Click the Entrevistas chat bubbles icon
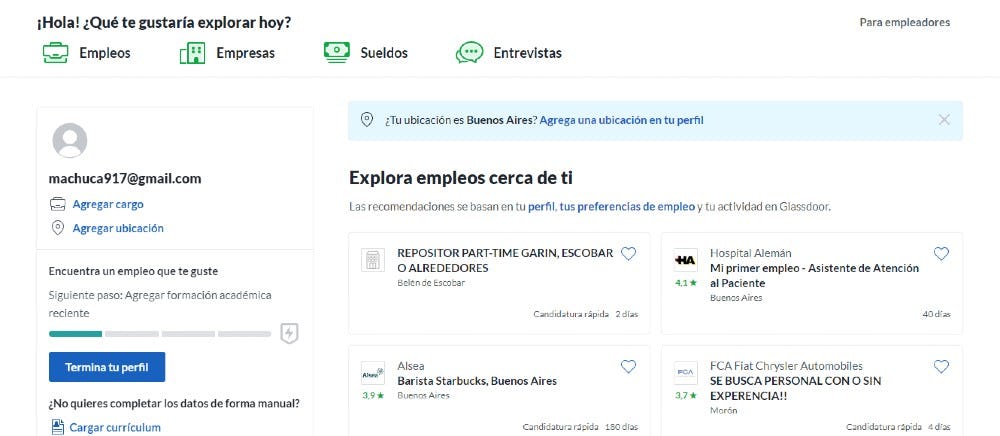The image size is (1000, 436). tap(469, 53)
